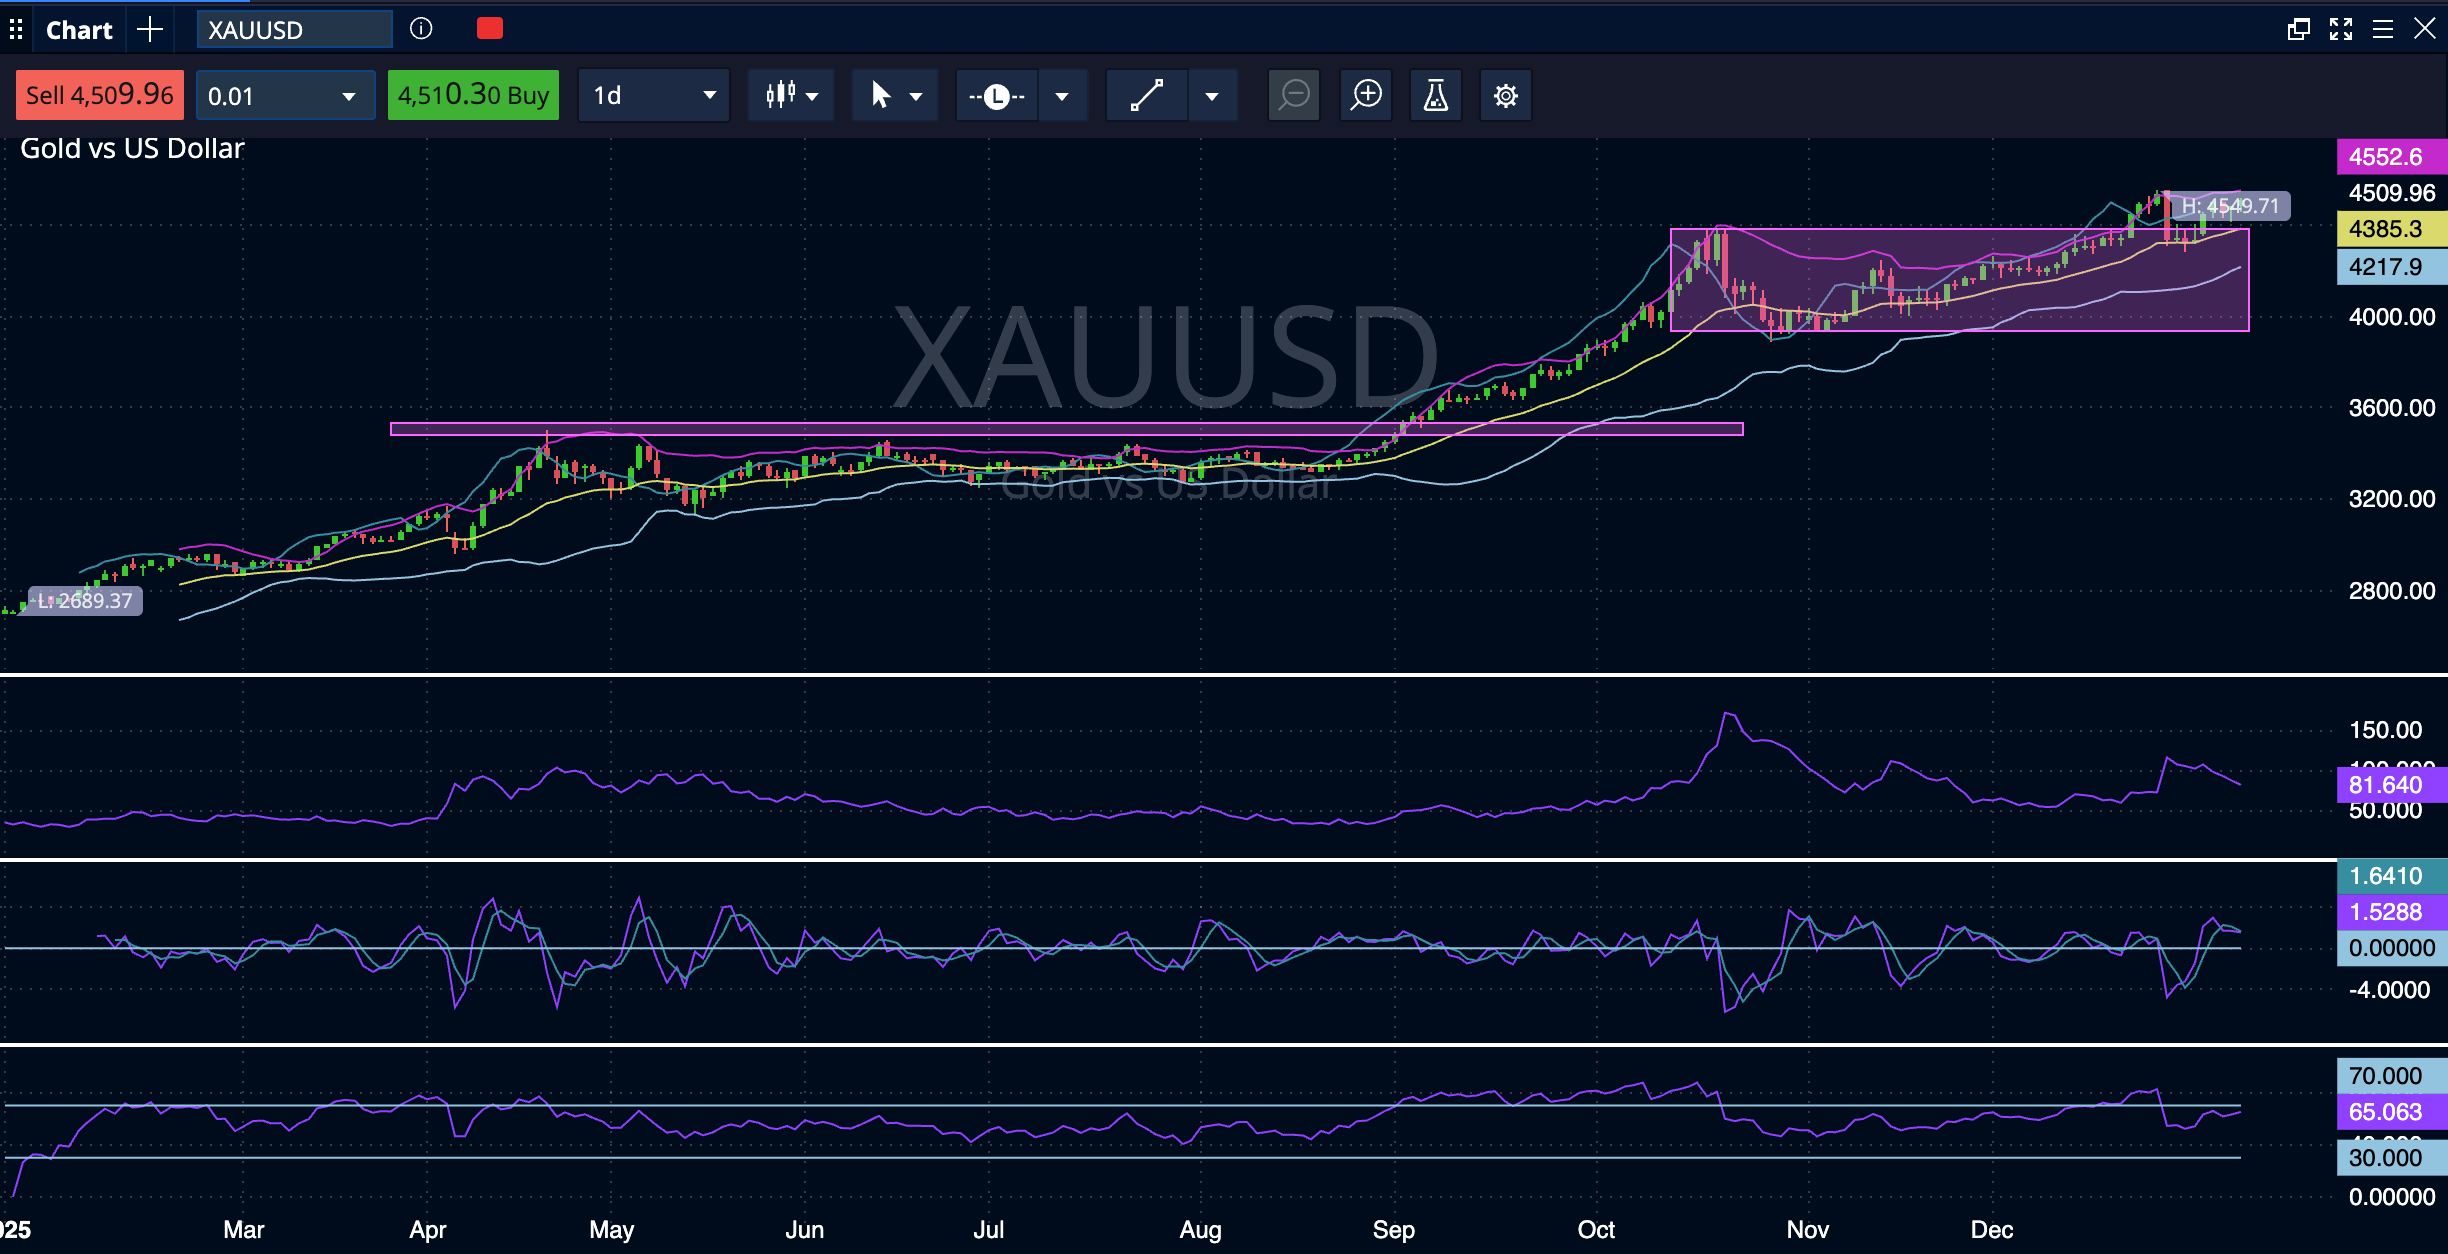Add a new chart with plus icon
Viewport: 2448px width, 1254px height.
tap(150, 29)
